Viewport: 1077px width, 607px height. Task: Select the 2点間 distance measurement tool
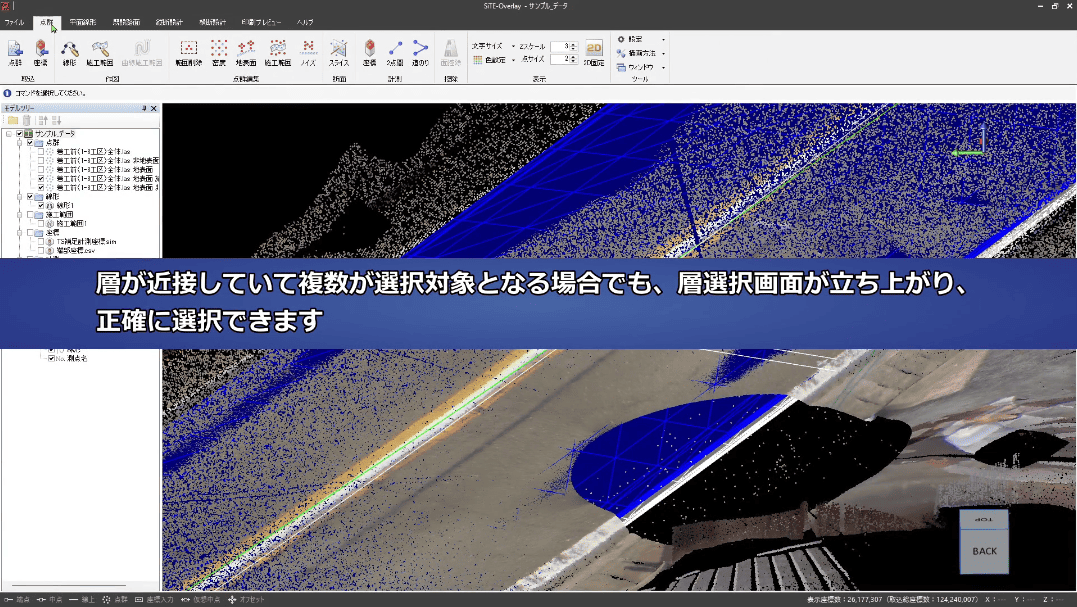(395, 53)
